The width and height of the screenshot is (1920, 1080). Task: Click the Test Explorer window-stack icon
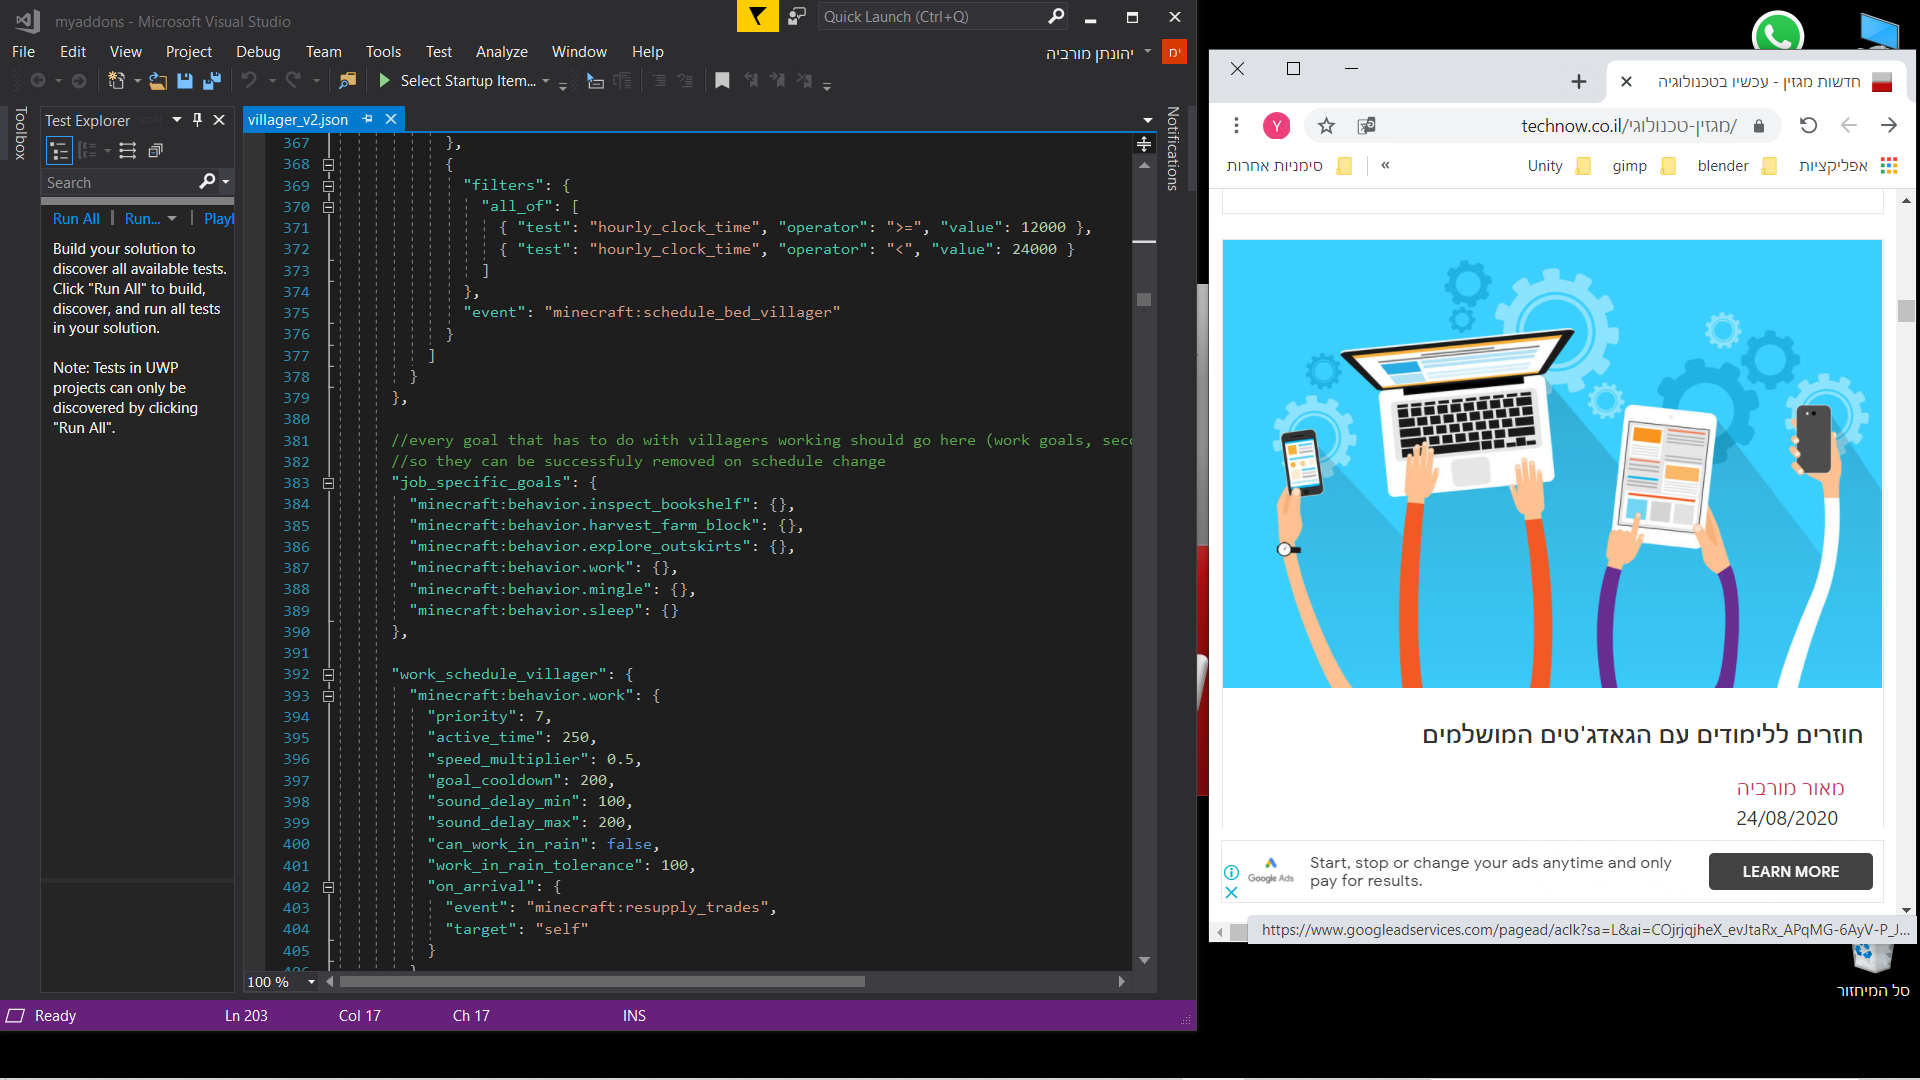click(x=156, y=151)
